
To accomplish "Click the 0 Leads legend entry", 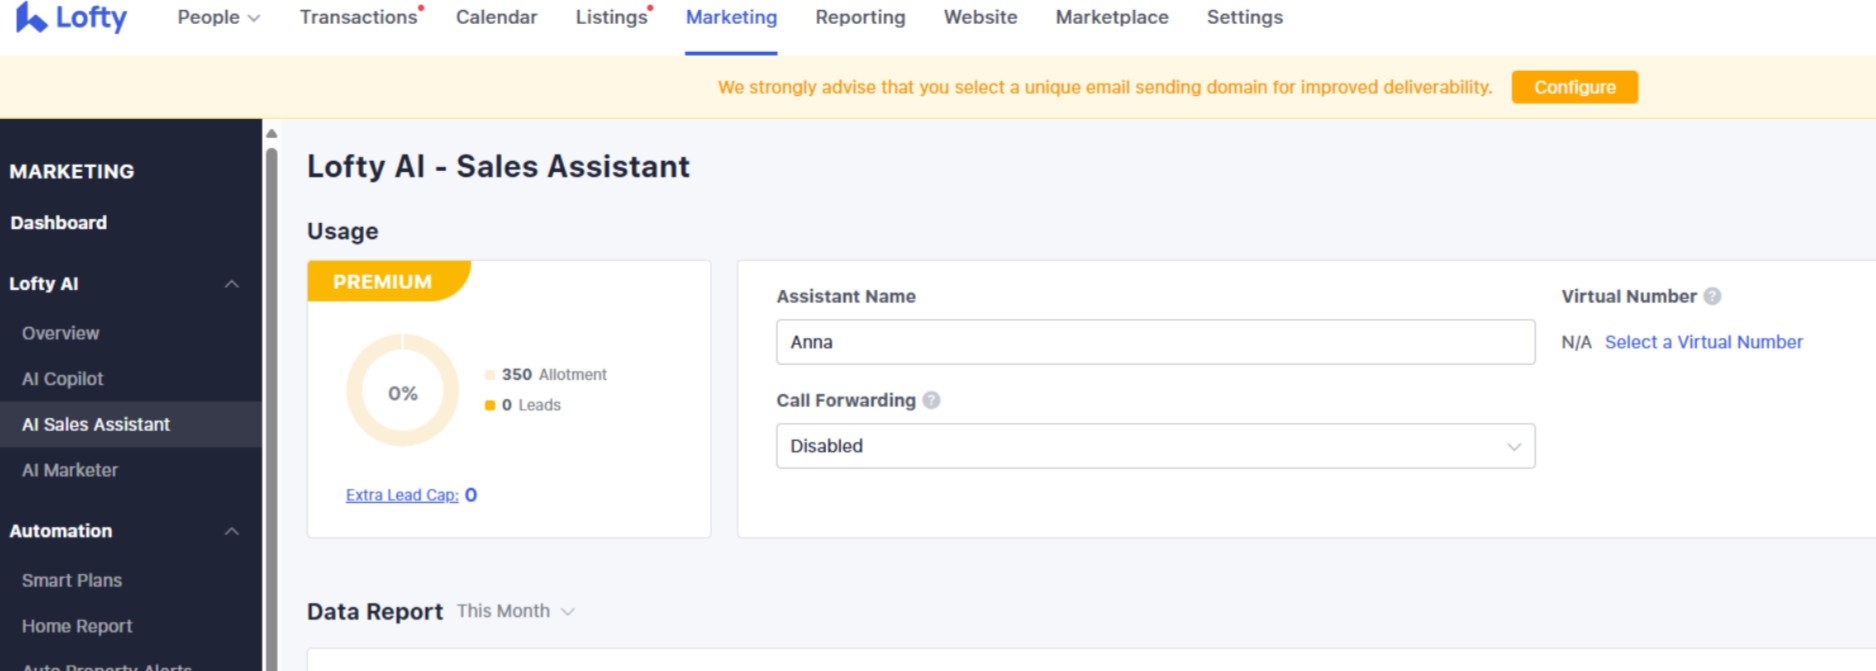I will (x=523, y=405).
